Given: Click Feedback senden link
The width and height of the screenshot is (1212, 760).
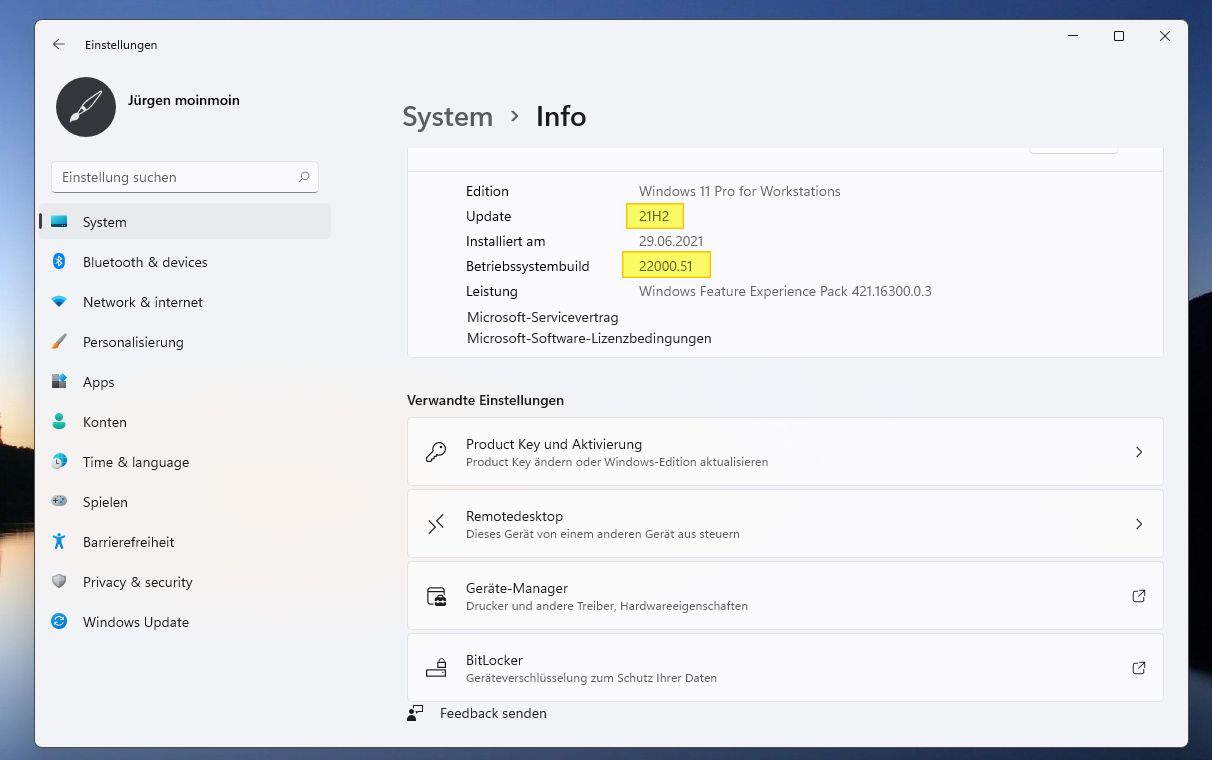Looking at the screenshot, I should [x=493, y=713].
